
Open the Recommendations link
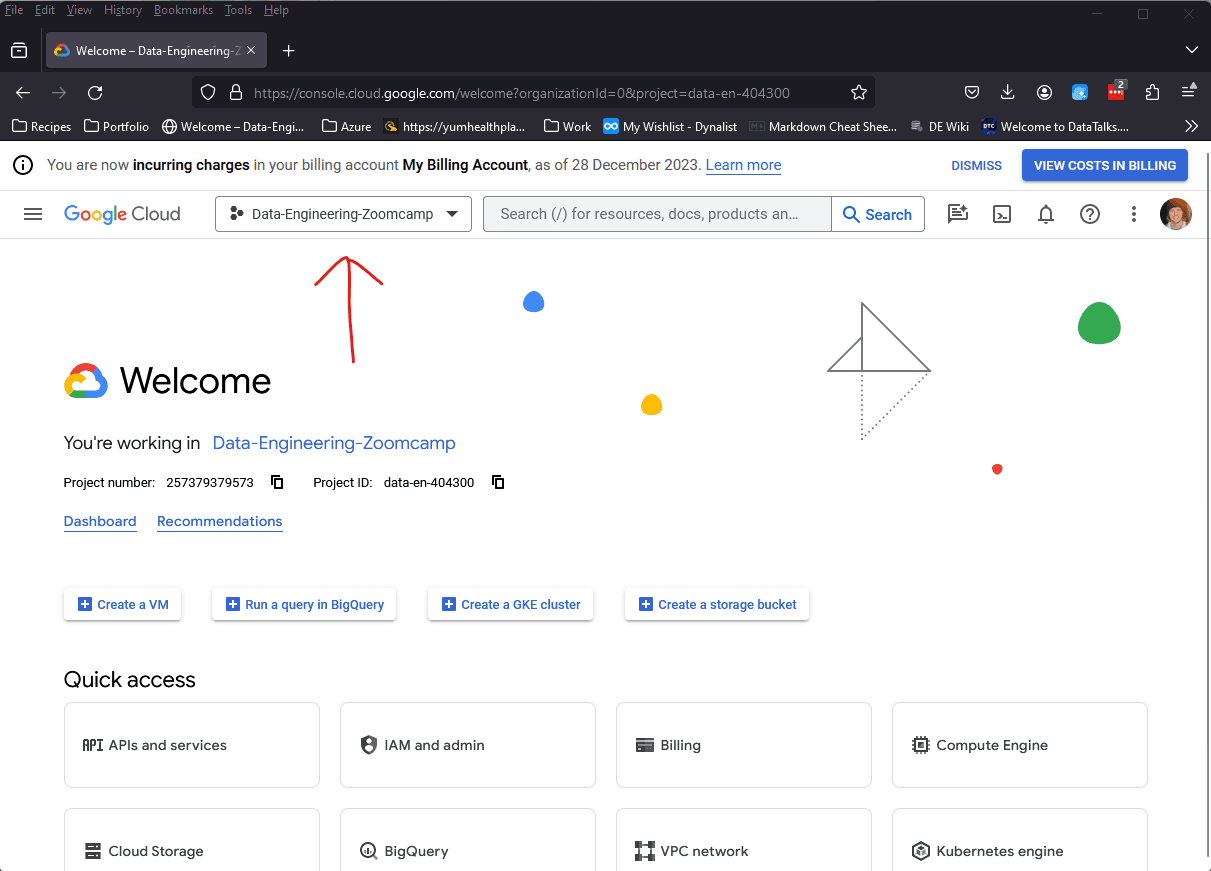(x=219, y=521)
